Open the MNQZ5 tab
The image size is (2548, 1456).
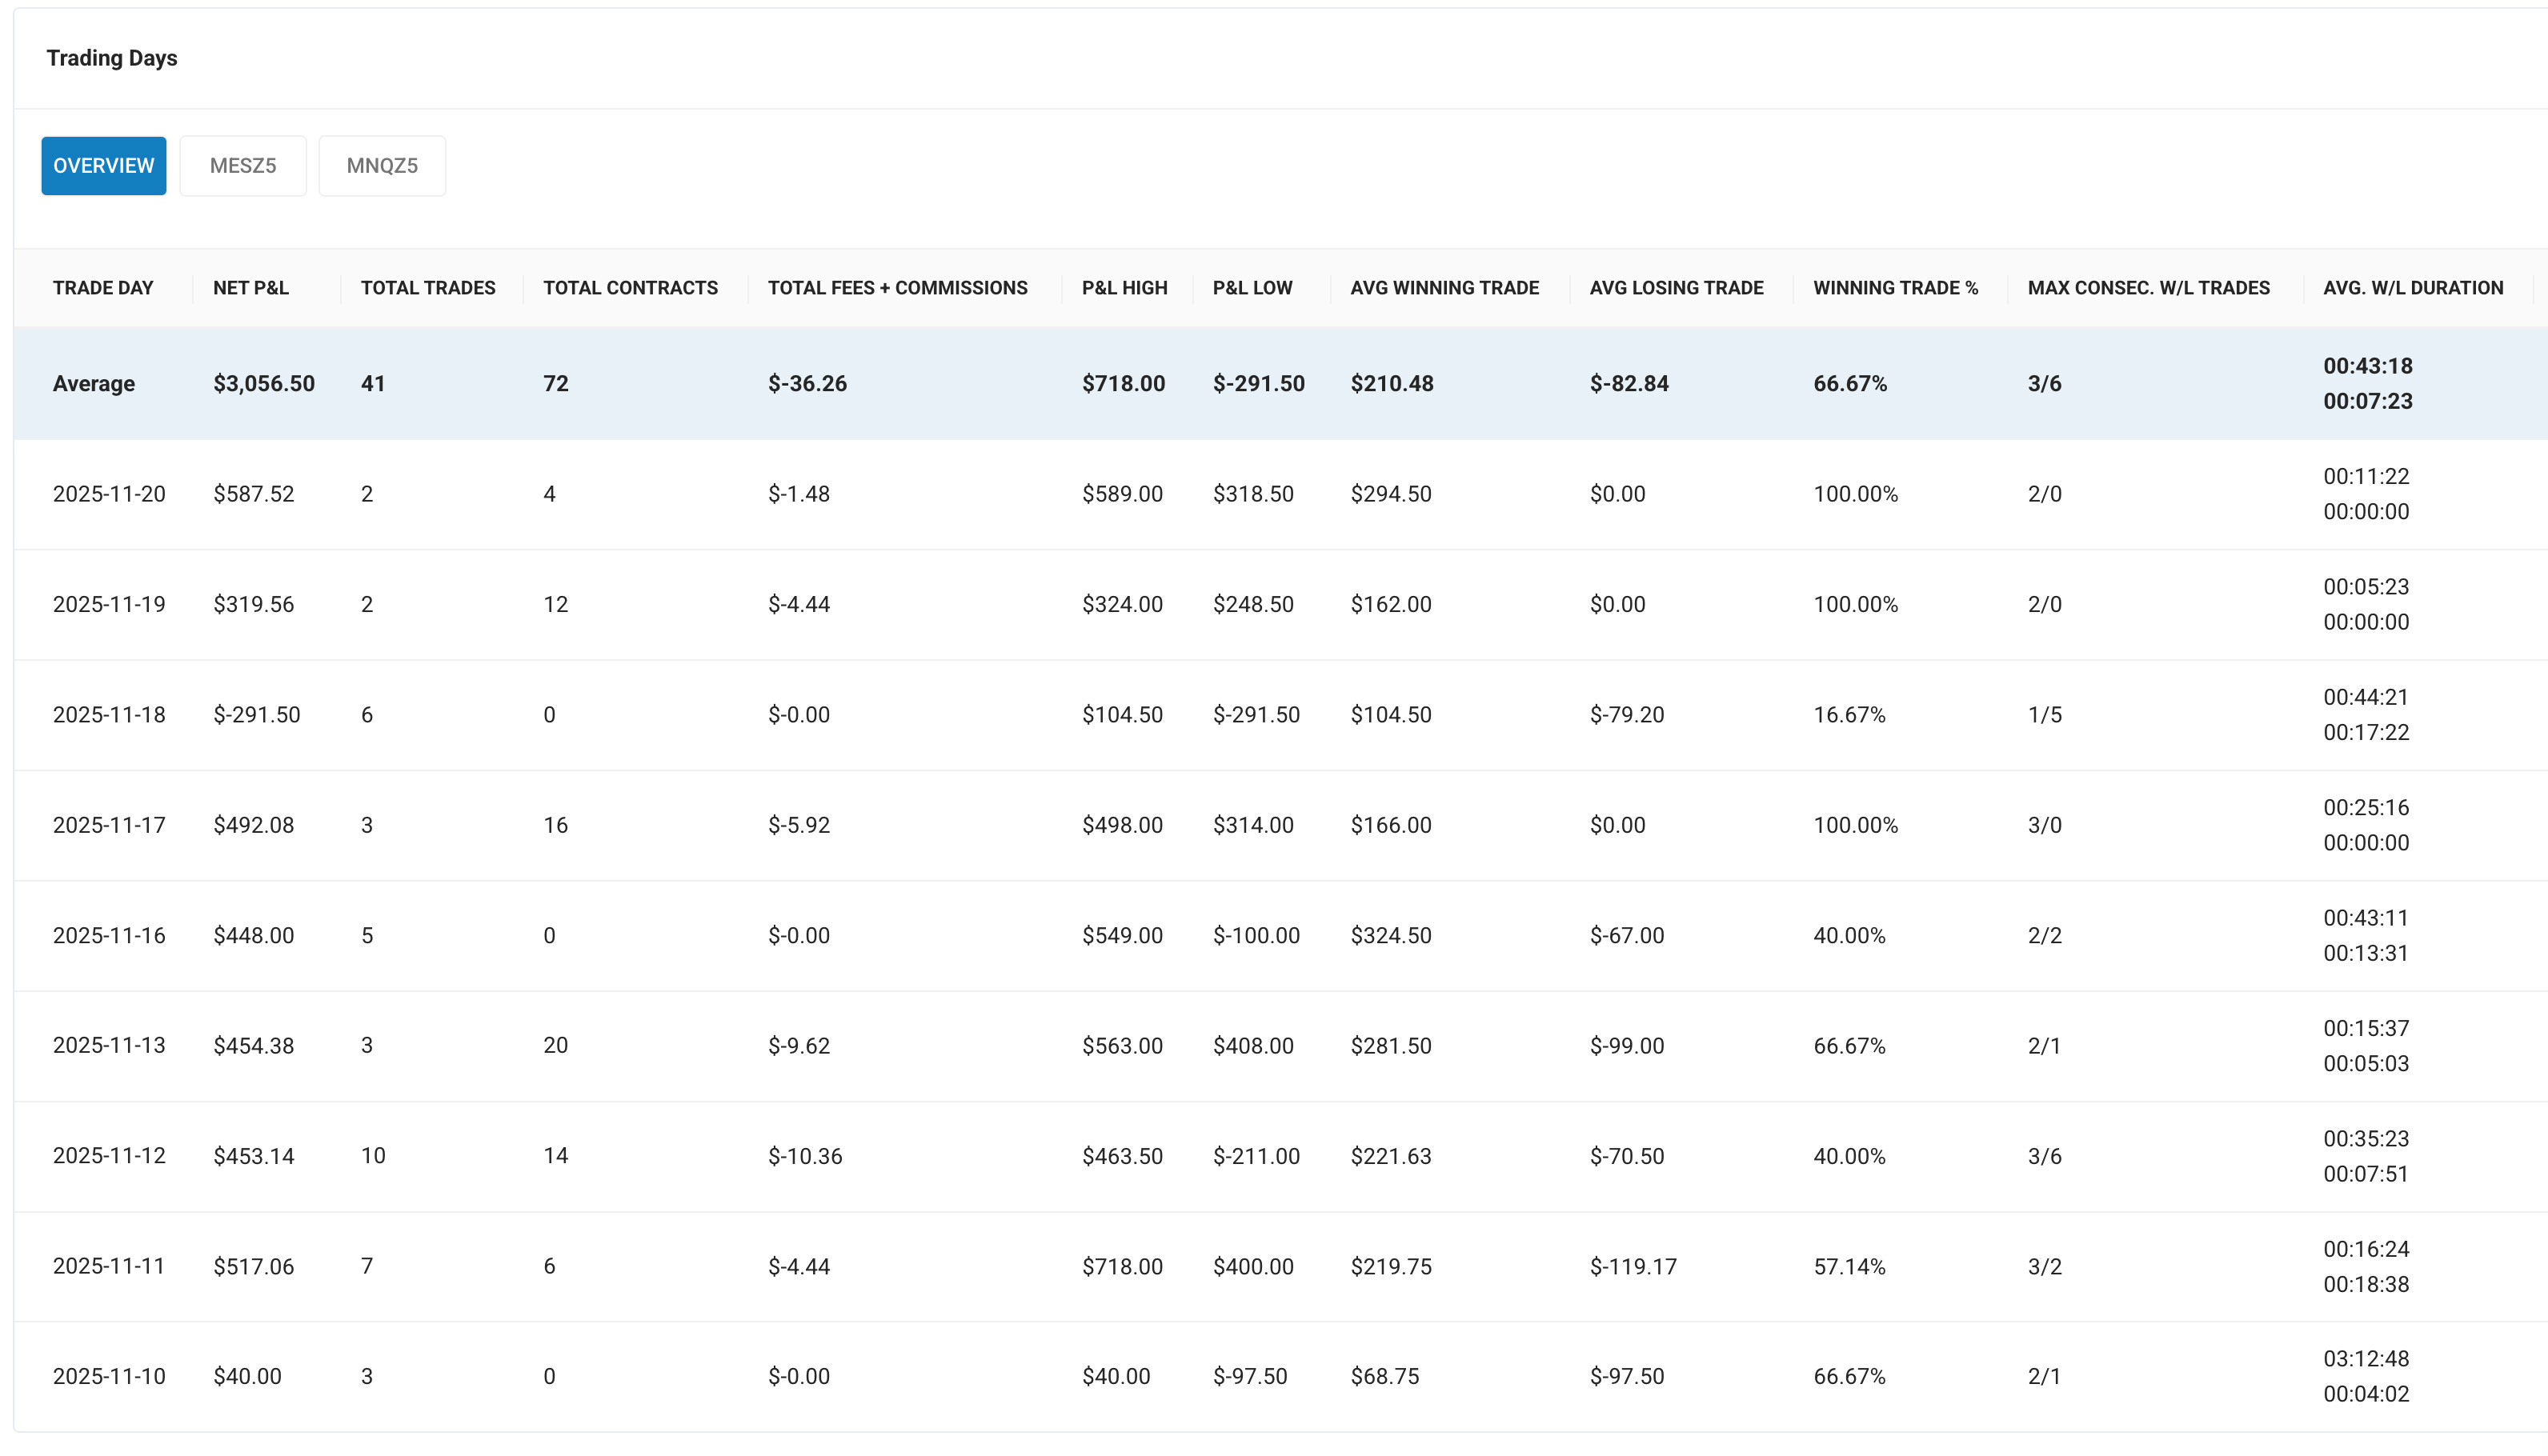pyautogui.click(x=382, y=166)
